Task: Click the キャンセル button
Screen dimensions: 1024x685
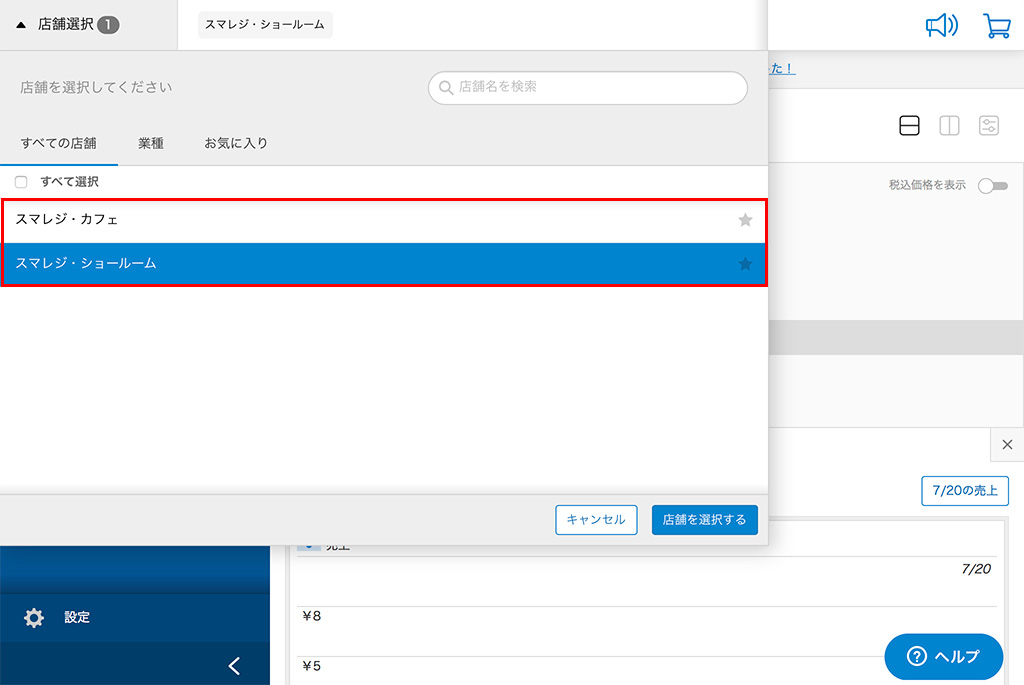Action: 596,520
